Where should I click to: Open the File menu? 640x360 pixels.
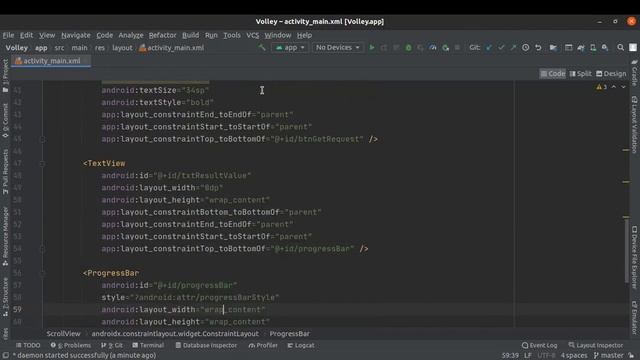8,35
